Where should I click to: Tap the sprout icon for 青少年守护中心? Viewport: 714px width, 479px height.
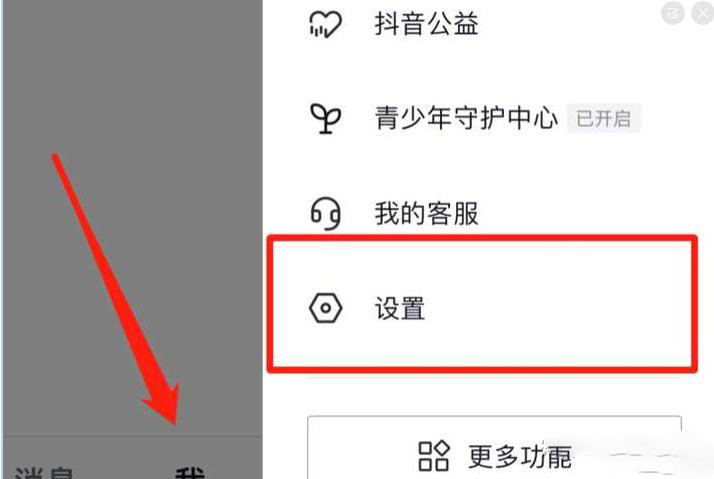tap(325, 118)
